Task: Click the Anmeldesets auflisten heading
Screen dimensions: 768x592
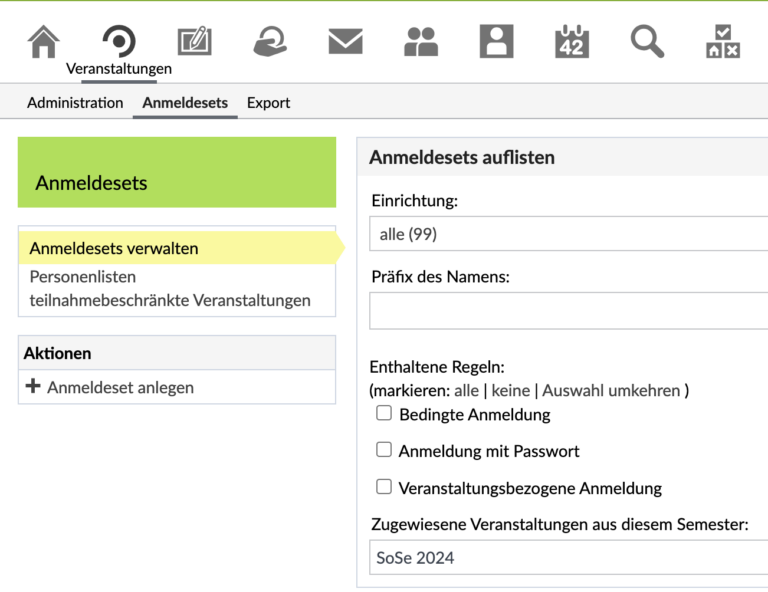Action: pos(462,157)
